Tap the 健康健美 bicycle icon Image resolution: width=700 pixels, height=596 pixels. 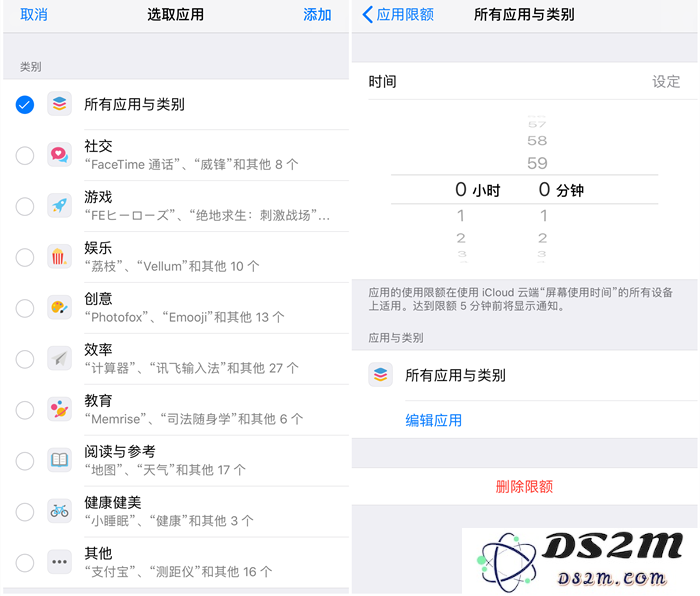click(59, 511)
